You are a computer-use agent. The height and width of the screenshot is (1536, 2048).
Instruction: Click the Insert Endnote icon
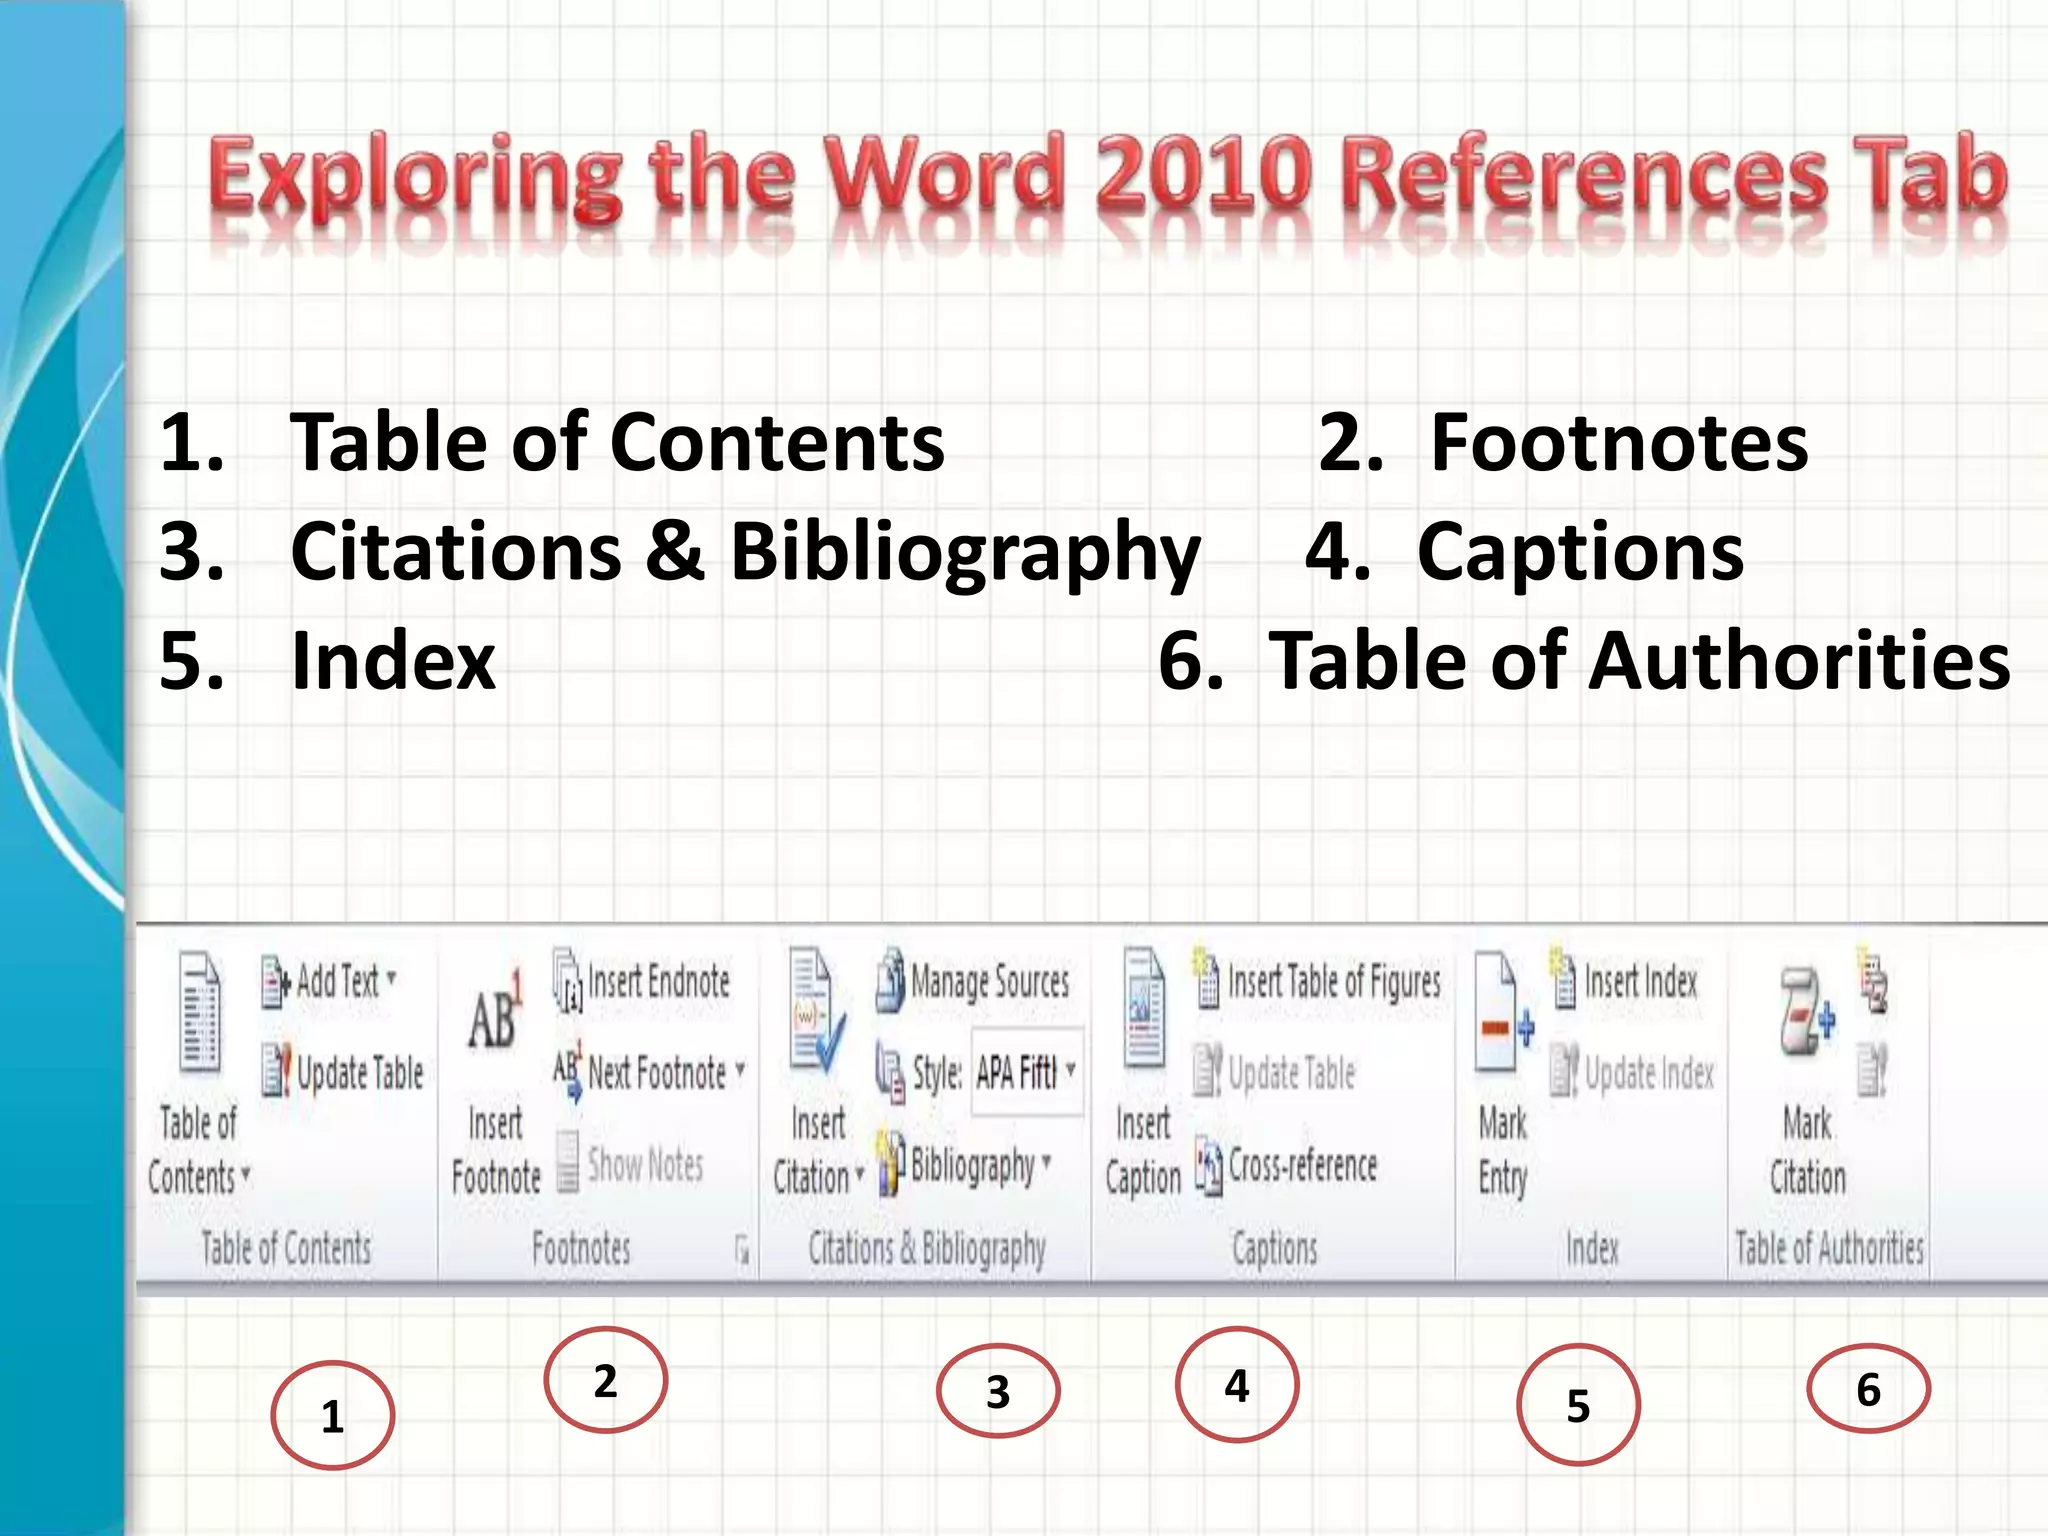tap(568, 980)
